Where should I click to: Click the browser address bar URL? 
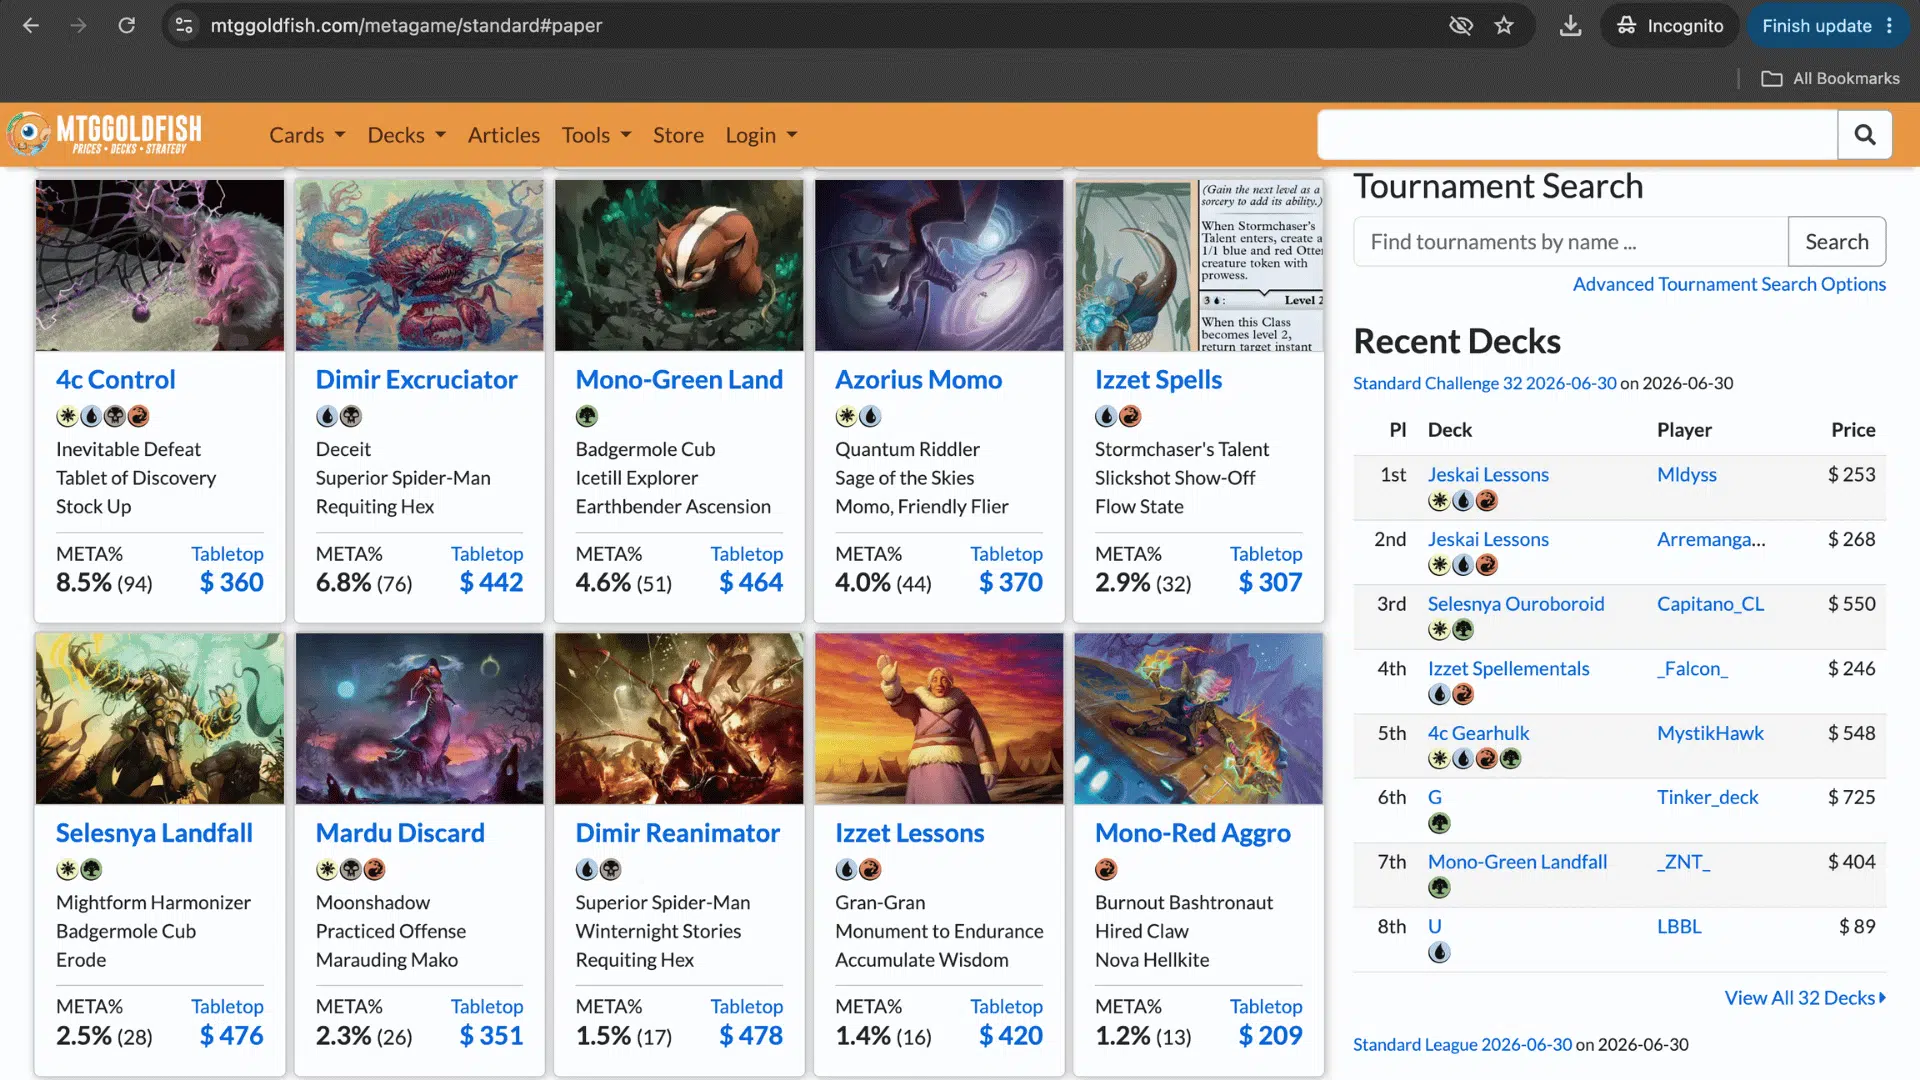click(406, 26)
